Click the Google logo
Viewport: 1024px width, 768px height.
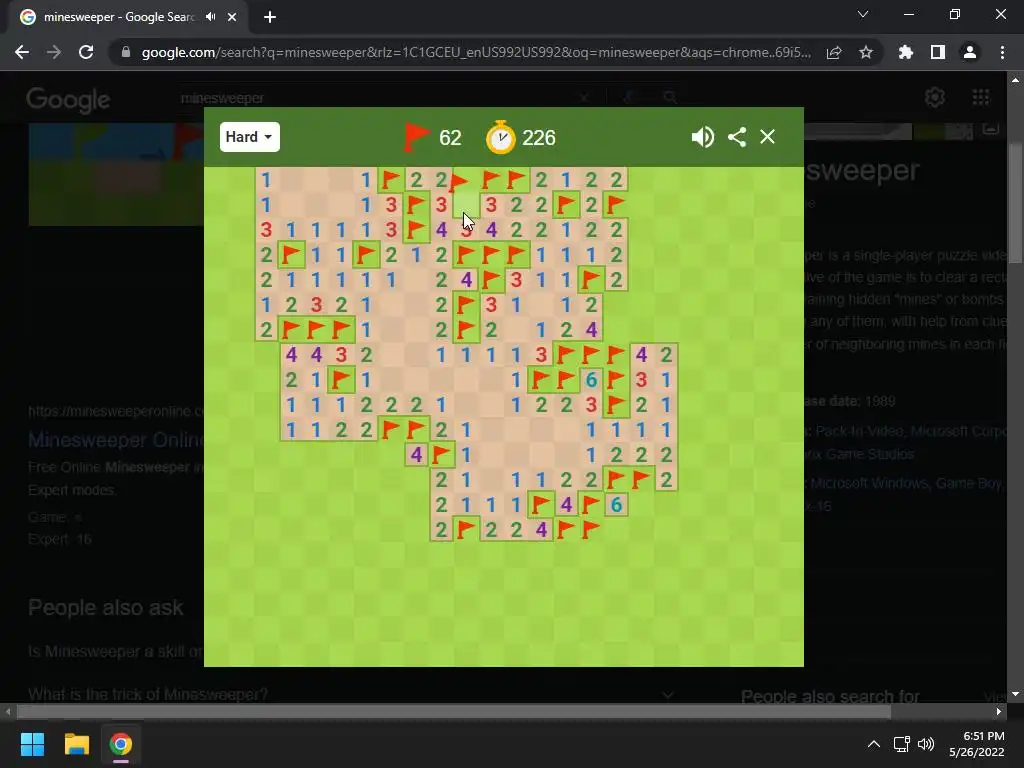[68, 99]
